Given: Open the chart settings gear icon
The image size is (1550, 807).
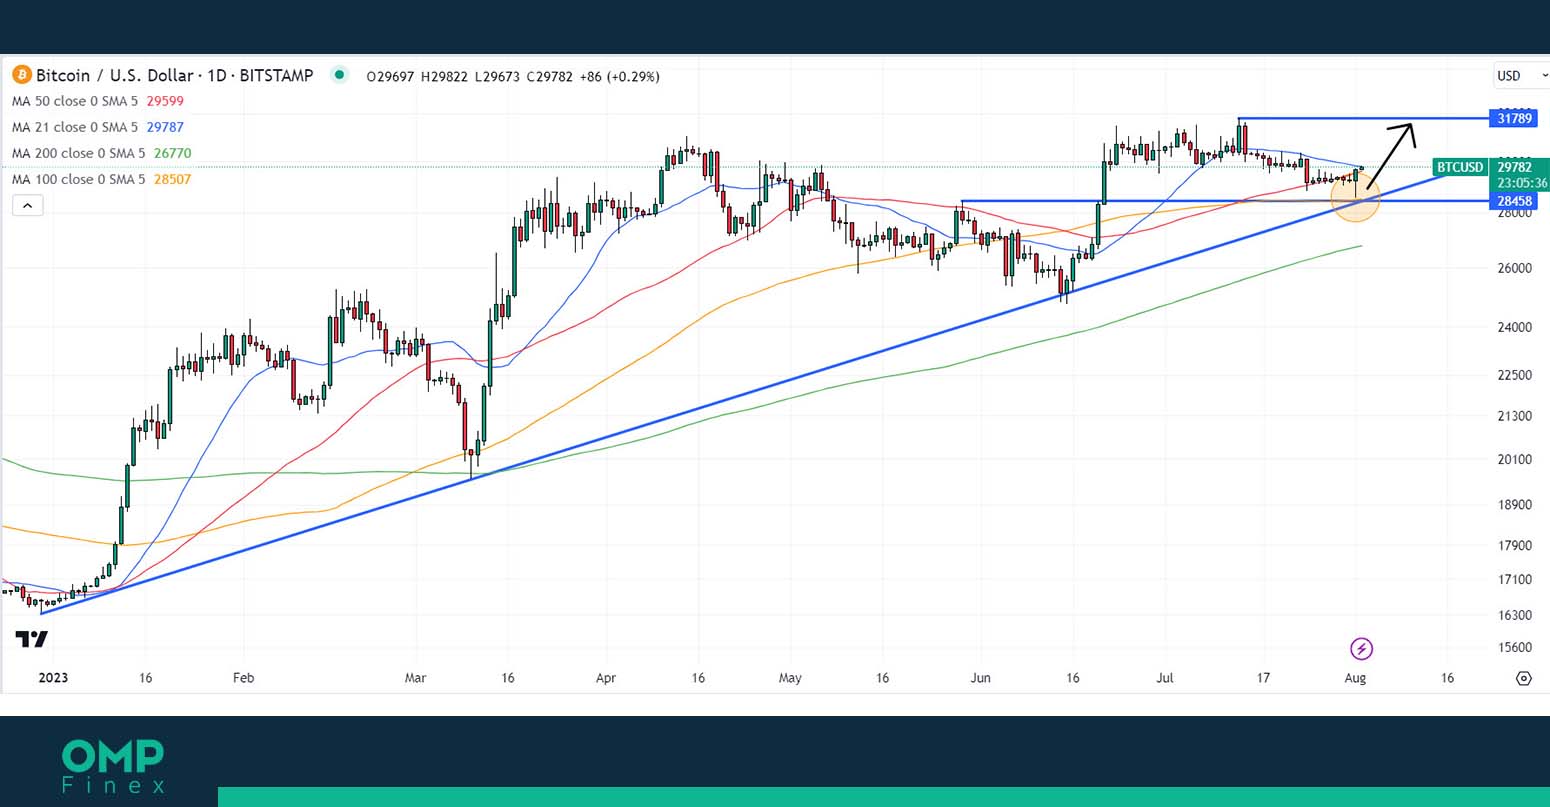Looking at the screenshot, I should (1523, 678).
